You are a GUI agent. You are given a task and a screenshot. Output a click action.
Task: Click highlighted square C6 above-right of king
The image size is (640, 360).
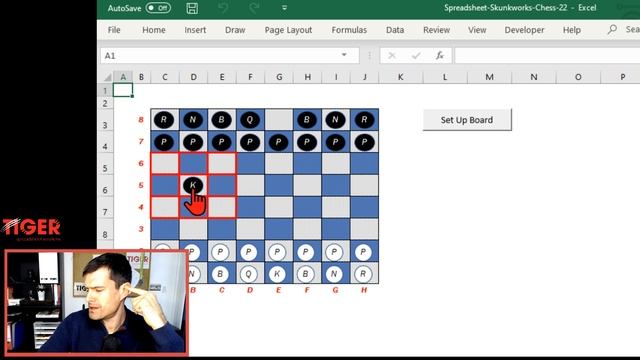point(222,164)
